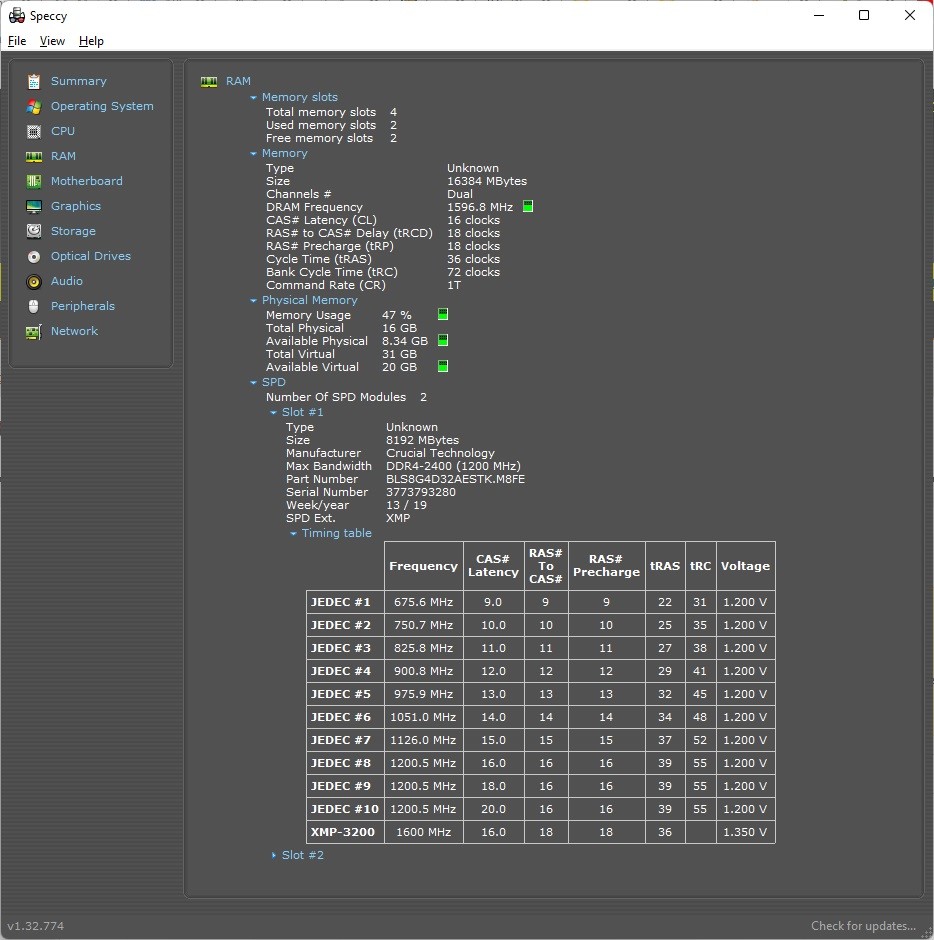Open the Motherboard section
Viewport: 934px width, 940px height.
click(x=86, y=181)
